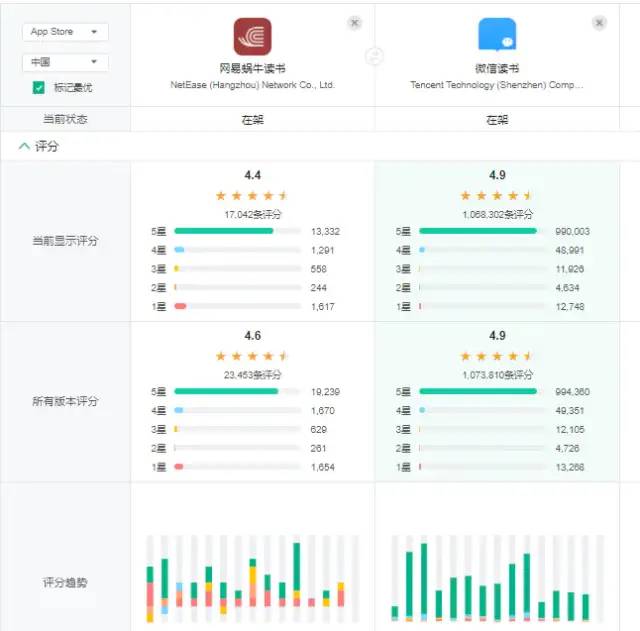Click the Tencent Technology (Shenzhen) developer name

click(x=497, y=85)
